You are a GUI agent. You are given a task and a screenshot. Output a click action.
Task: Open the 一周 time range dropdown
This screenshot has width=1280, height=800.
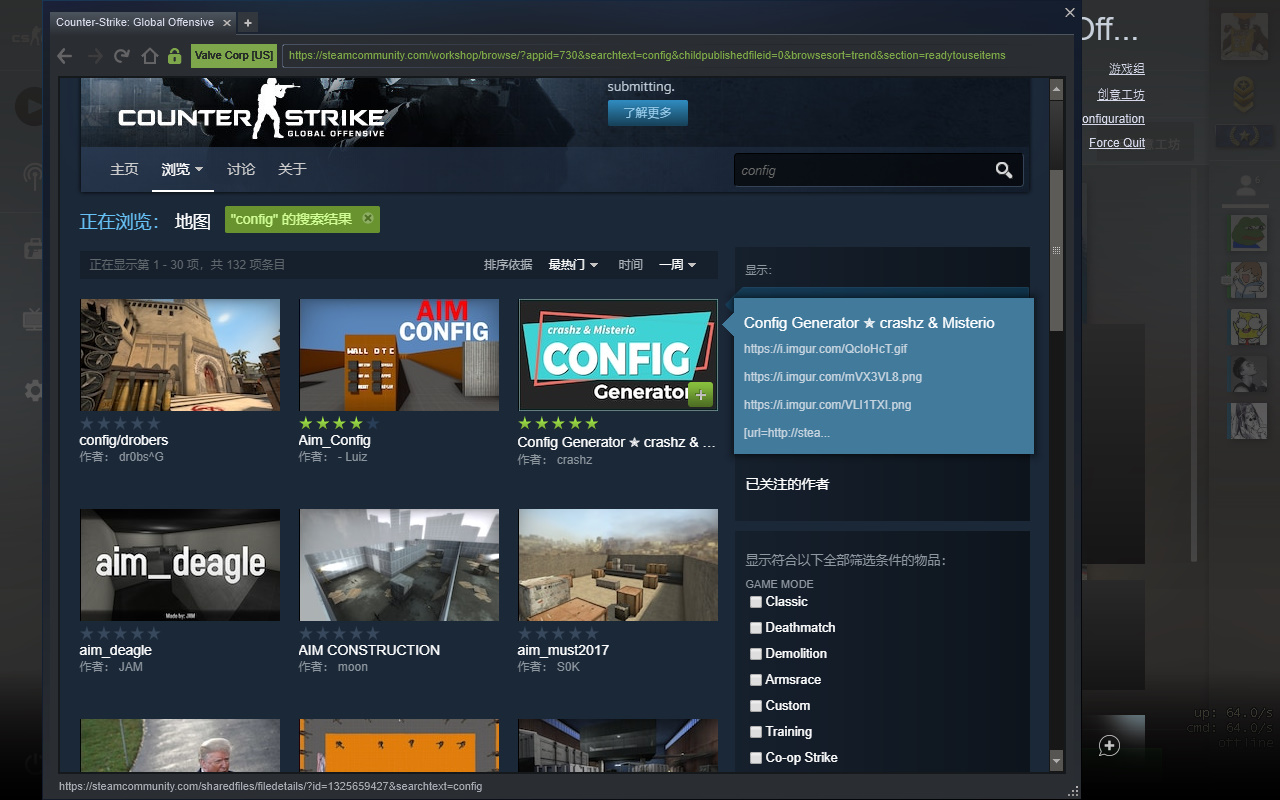pyautogui.click(x=677, y=265)
